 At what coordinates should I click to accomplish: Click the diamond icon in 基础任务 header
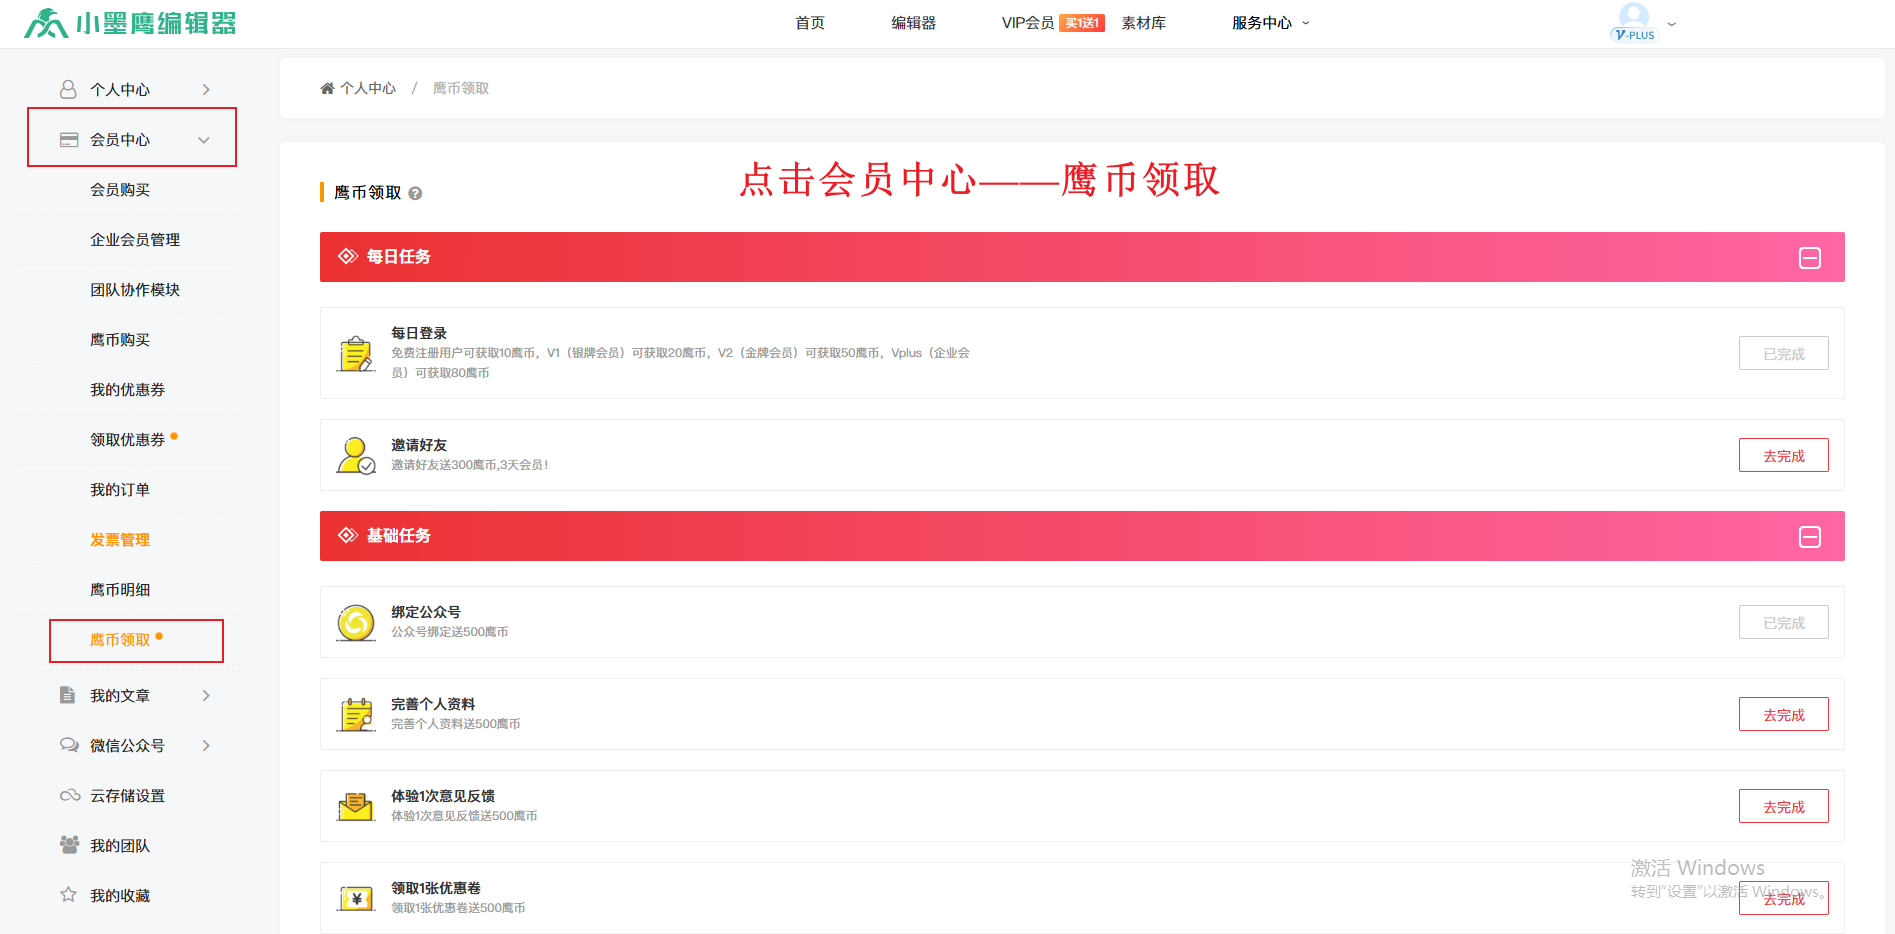[348, 535]
